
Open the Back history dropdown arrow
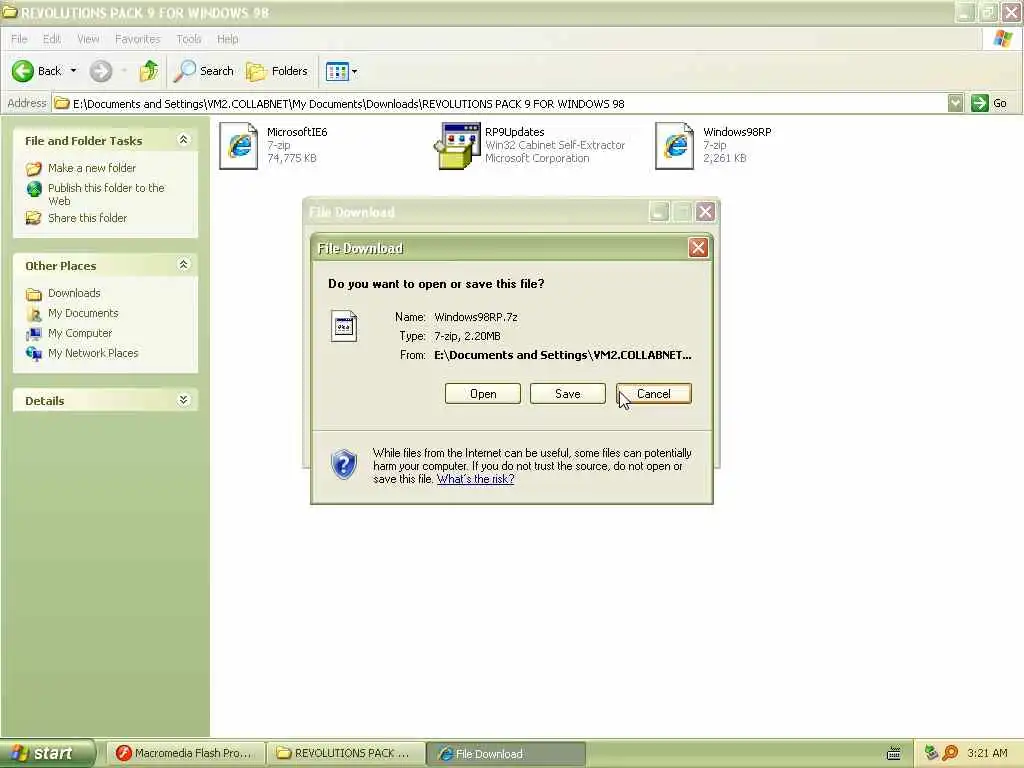coord(73,71)
